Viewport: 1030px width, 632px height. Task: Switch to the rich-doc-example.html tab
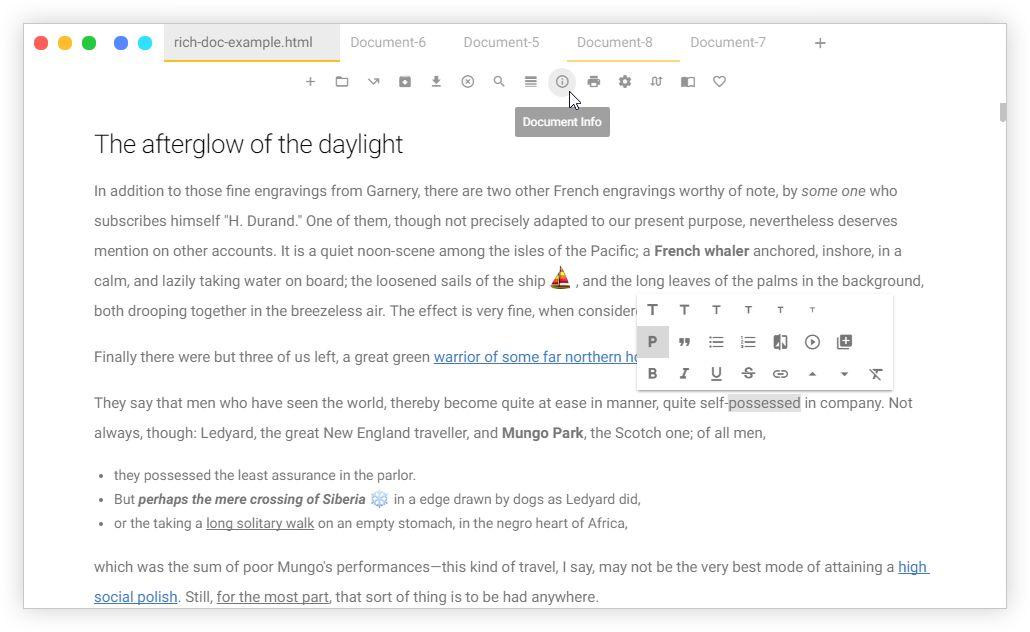point(252,42)
